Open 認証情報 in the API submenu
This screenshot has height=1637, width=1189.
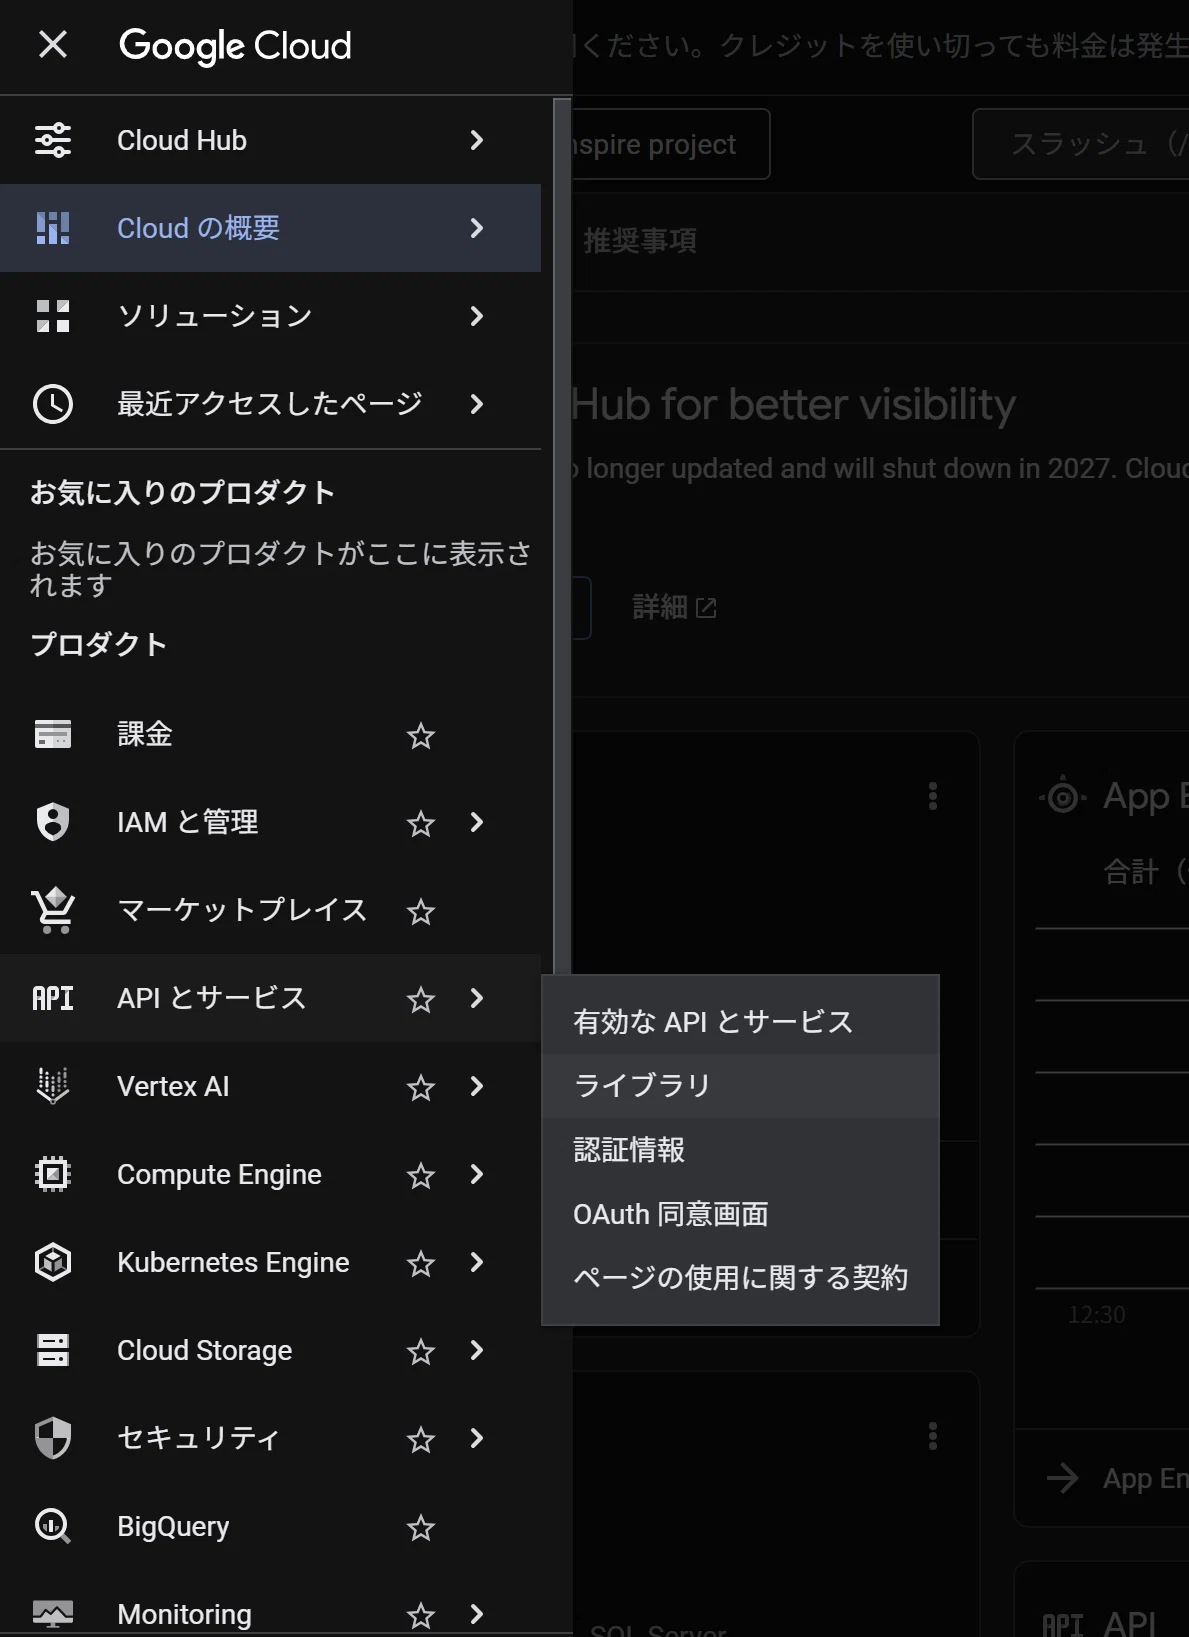click(x=740, y=1150)
